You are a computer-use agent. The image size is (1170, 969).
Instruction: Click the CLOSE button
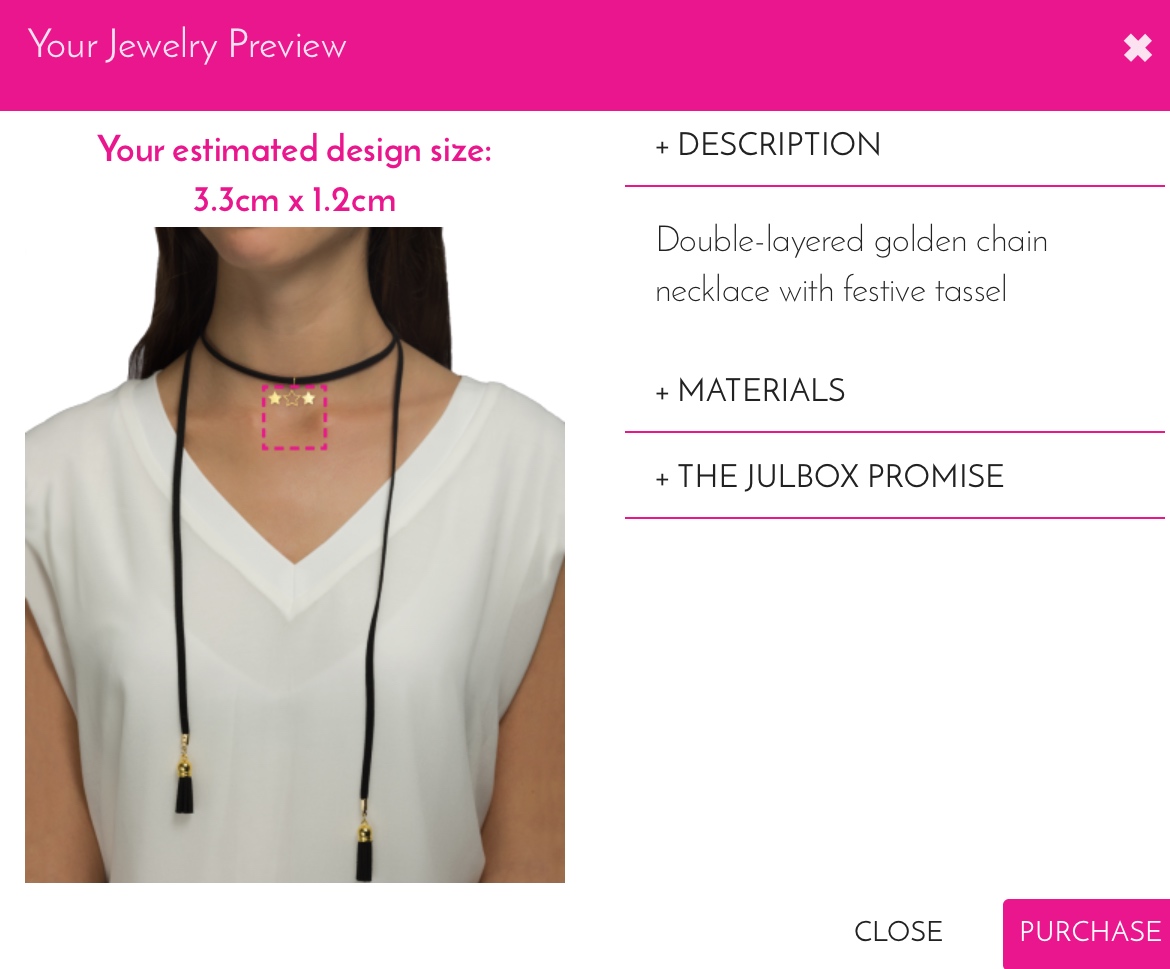[898, 932]
